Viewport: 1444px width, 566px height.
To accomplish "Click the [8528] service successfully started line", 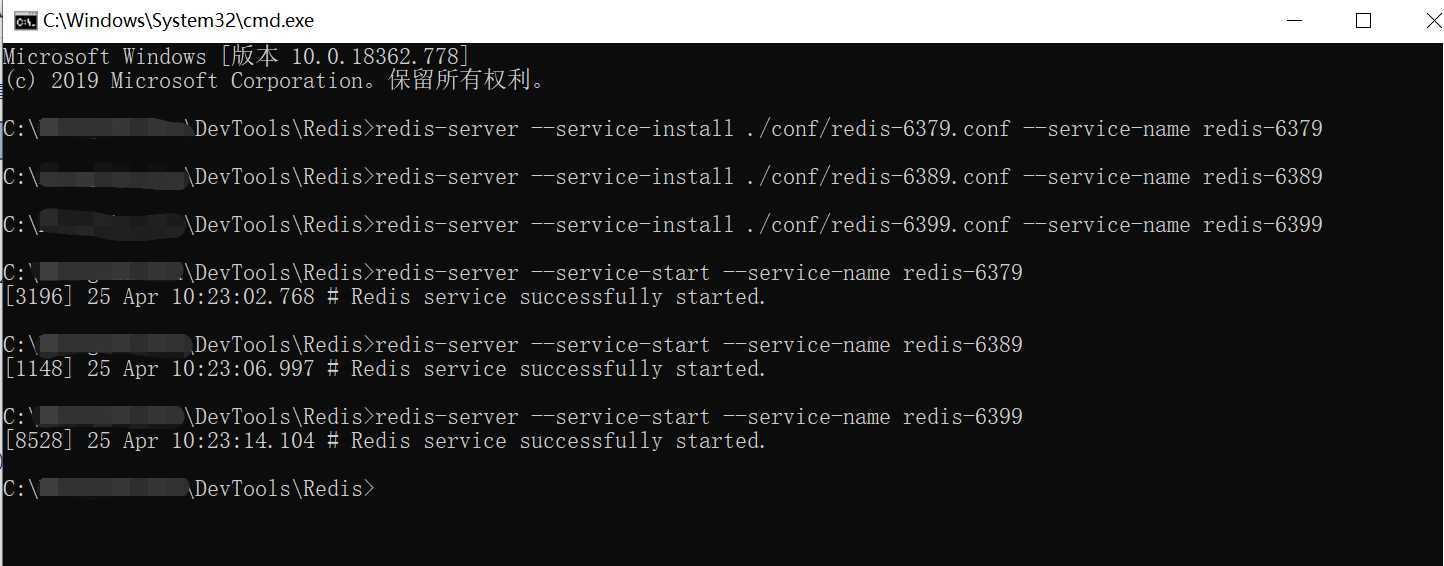I will pyautogui.click(x=385, y=441).
